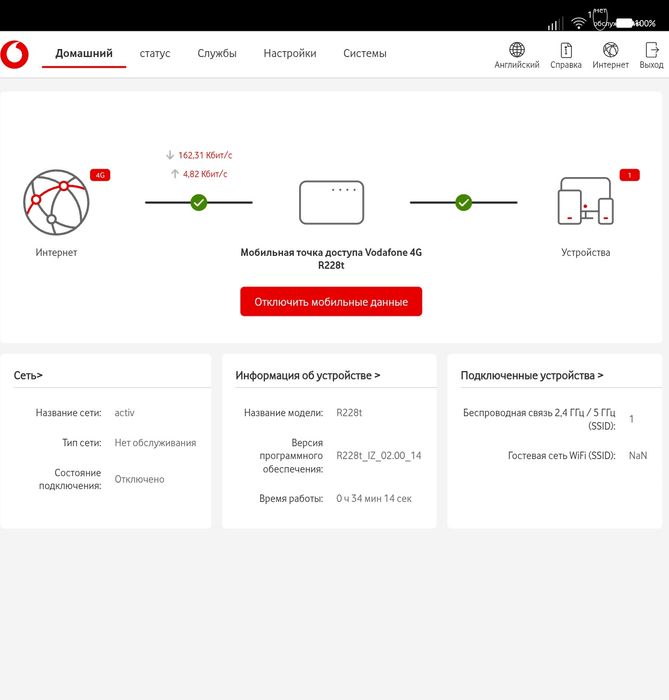Click uptime value 0 ч 34 мин 14 сек
This screenshot has height=700, width=669.
(374, 499)
